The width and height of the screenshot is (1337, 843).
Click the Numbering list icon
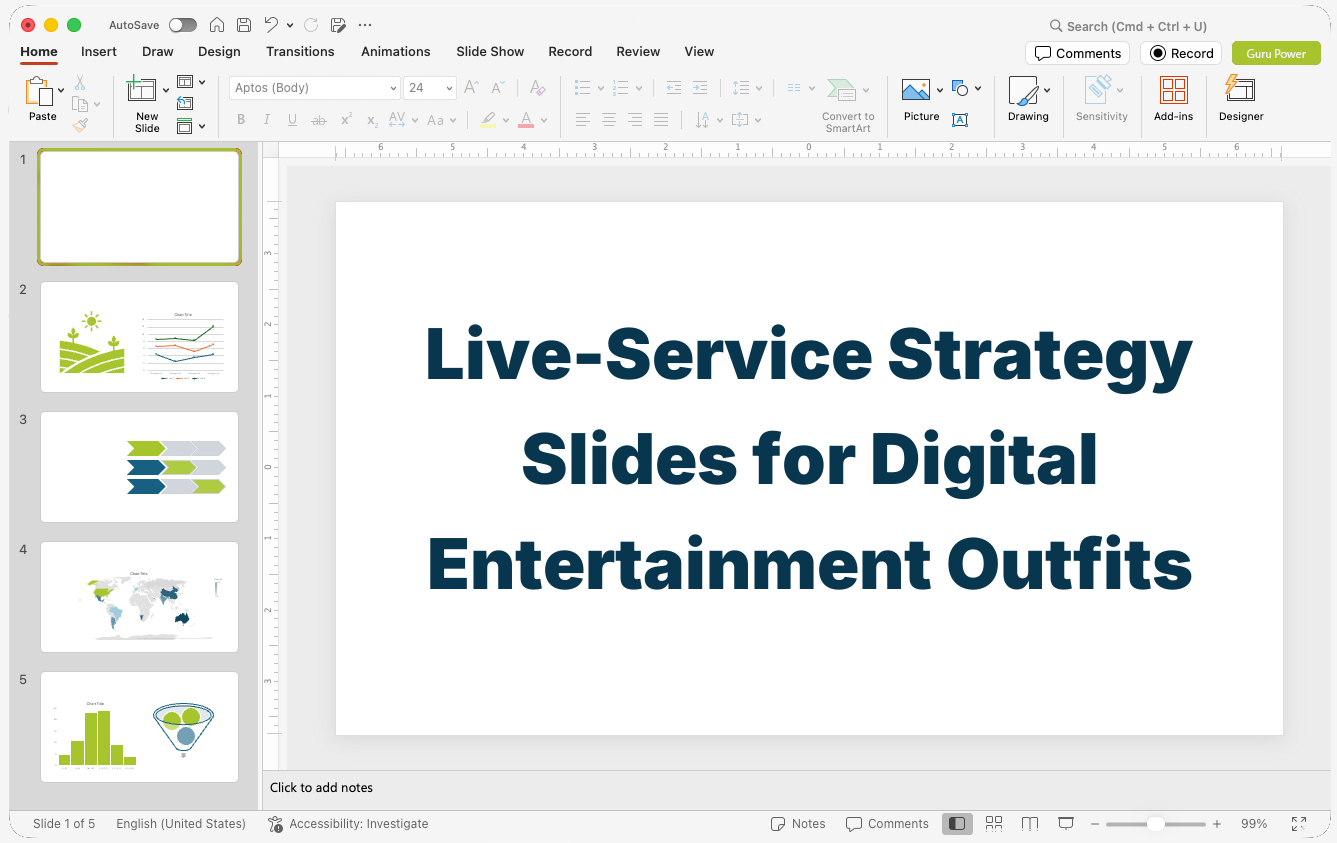[620, 88]
